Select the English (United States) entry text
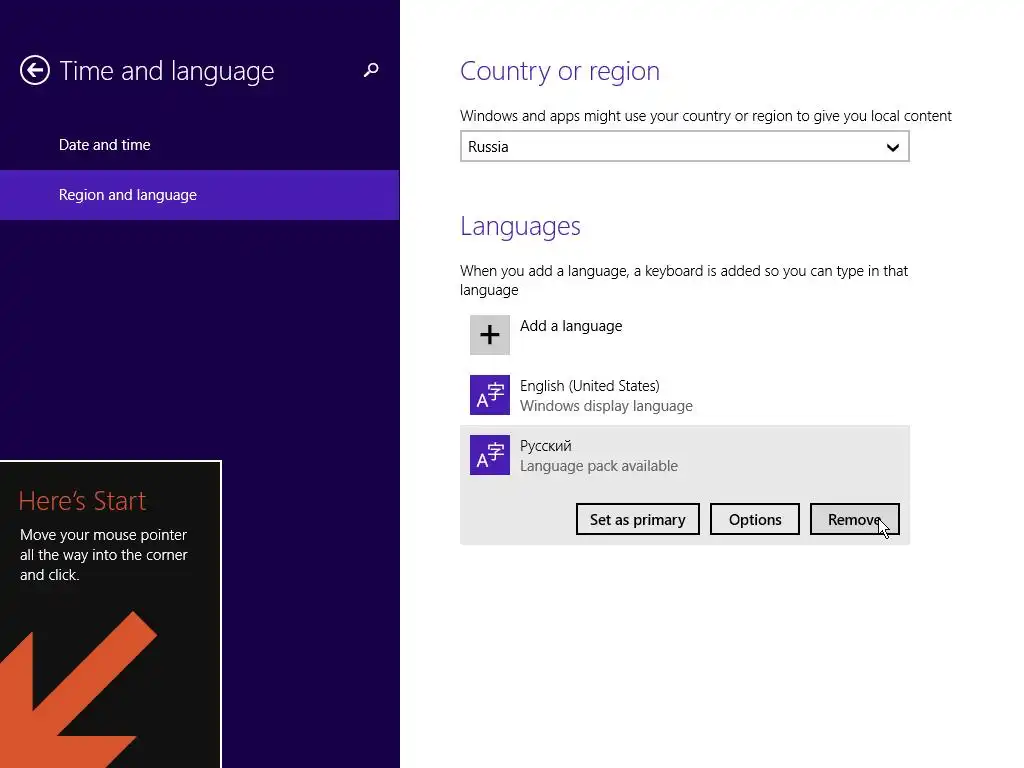Viewport: 1024px width, 768px height. (590, 386)
